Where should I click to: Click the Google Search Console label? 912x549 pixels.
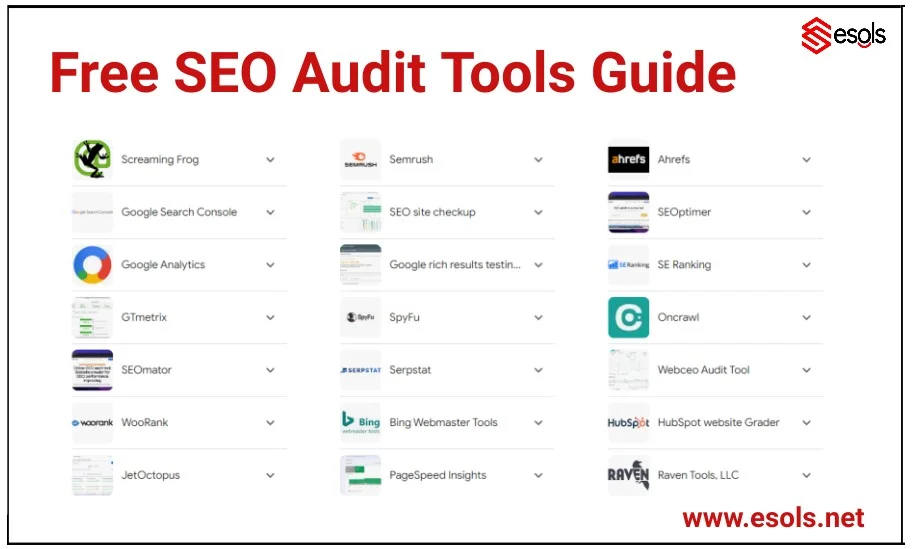click(x=179, y=212)
